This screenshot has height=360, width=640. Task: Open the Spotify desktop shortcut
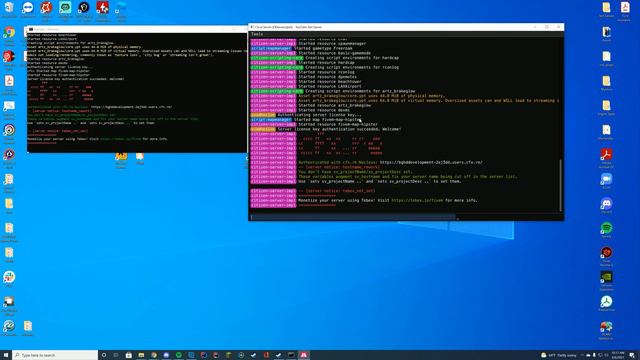tap(606, 228)
